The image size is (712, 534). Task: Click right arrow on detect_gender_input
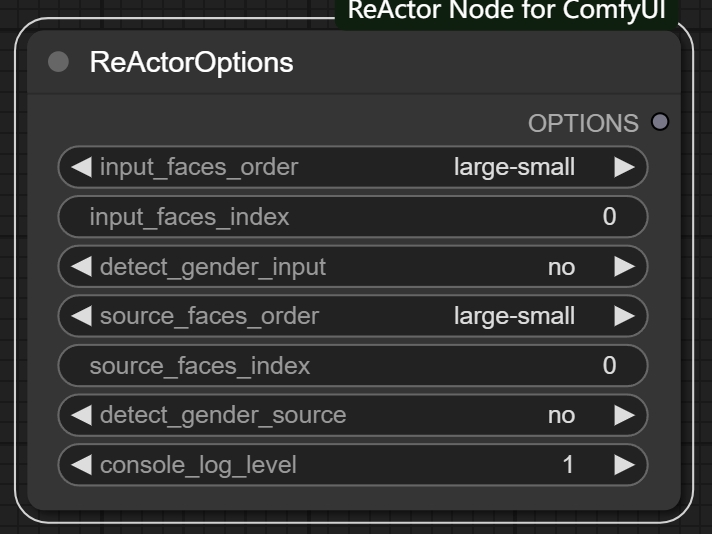[x=625, y=267]
